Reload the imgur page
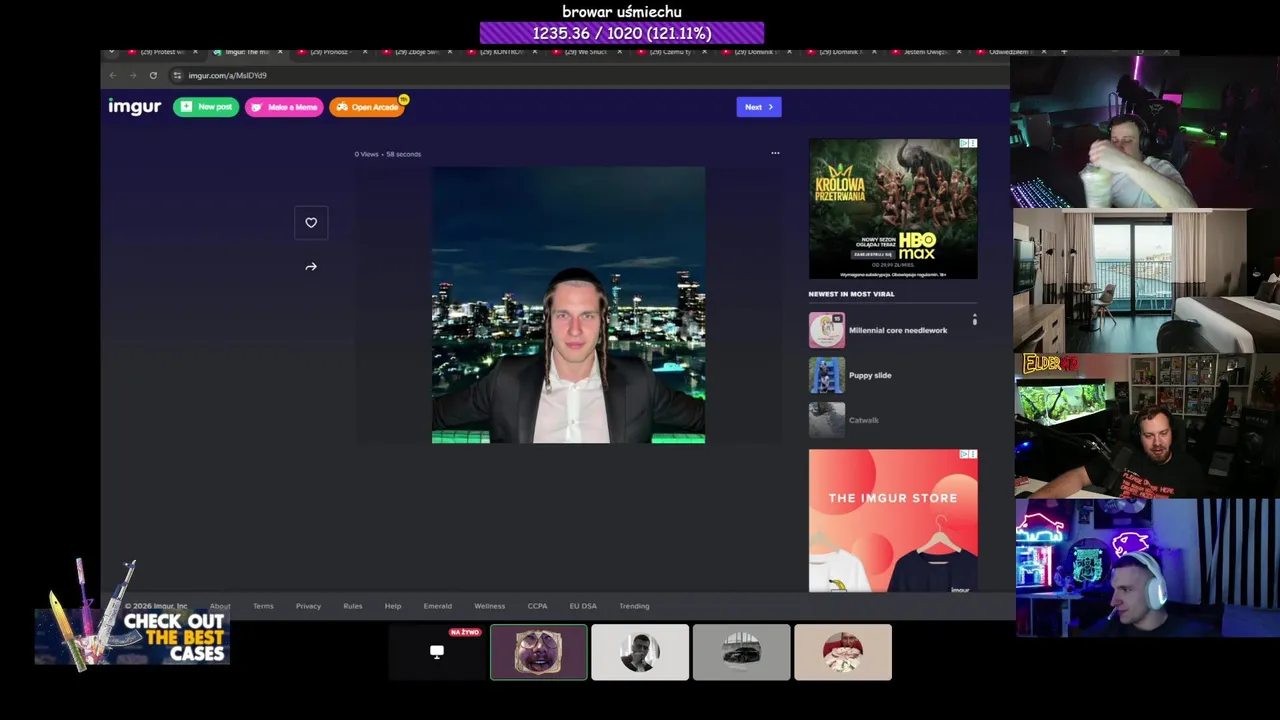 point(153,75)
